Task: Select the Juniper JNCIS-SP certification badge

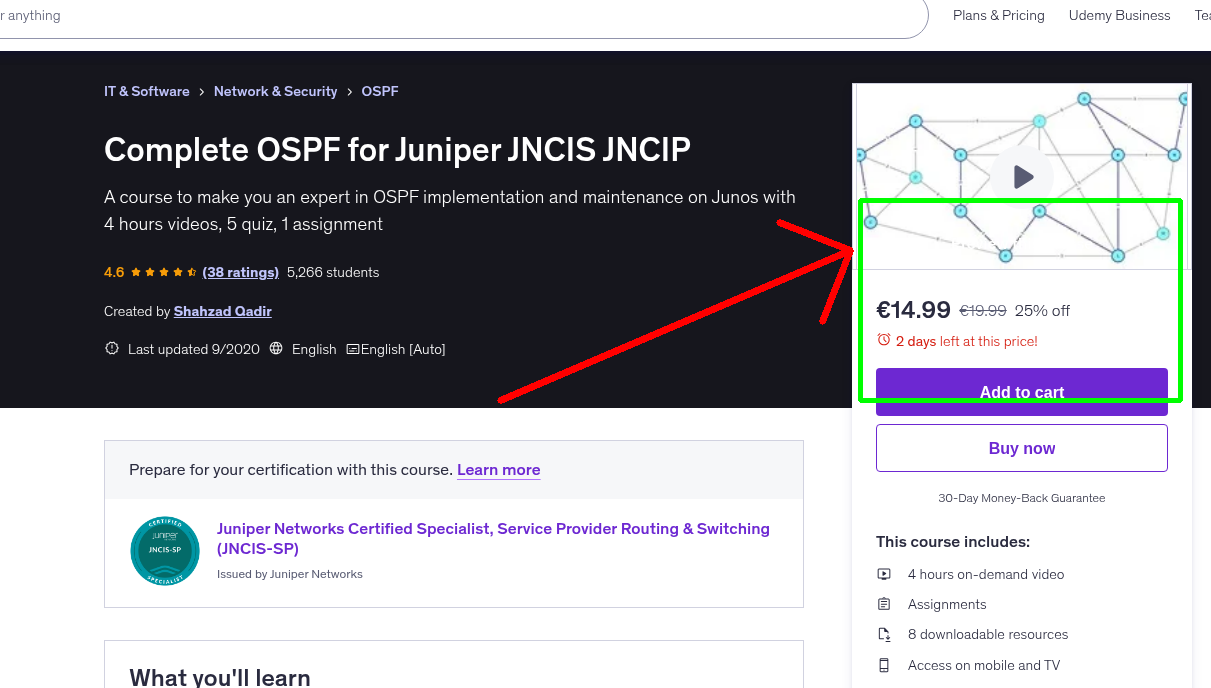Action: 165,550
